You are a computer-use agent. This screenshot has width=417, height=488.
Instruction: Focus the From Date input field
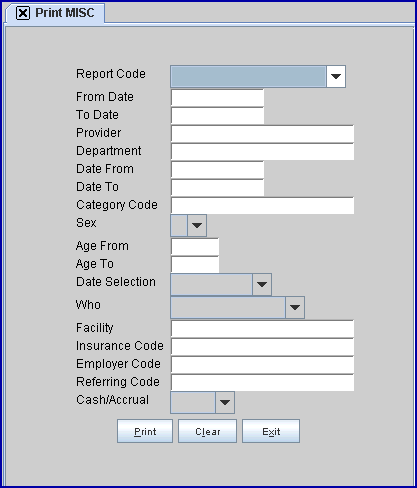coord(218,98)
